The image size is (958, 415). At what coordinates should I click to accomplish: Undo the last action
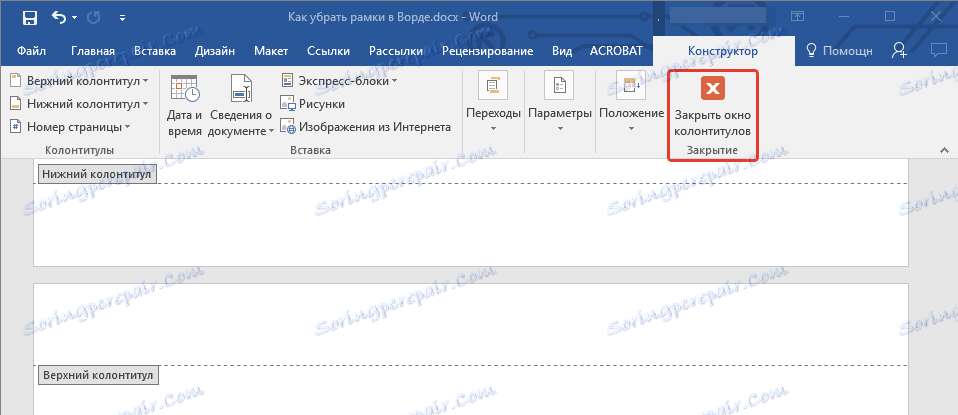tap(59, 18)
